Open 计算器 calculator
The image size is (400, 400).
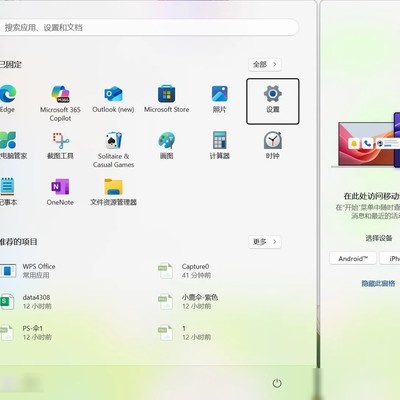(220, 145)
